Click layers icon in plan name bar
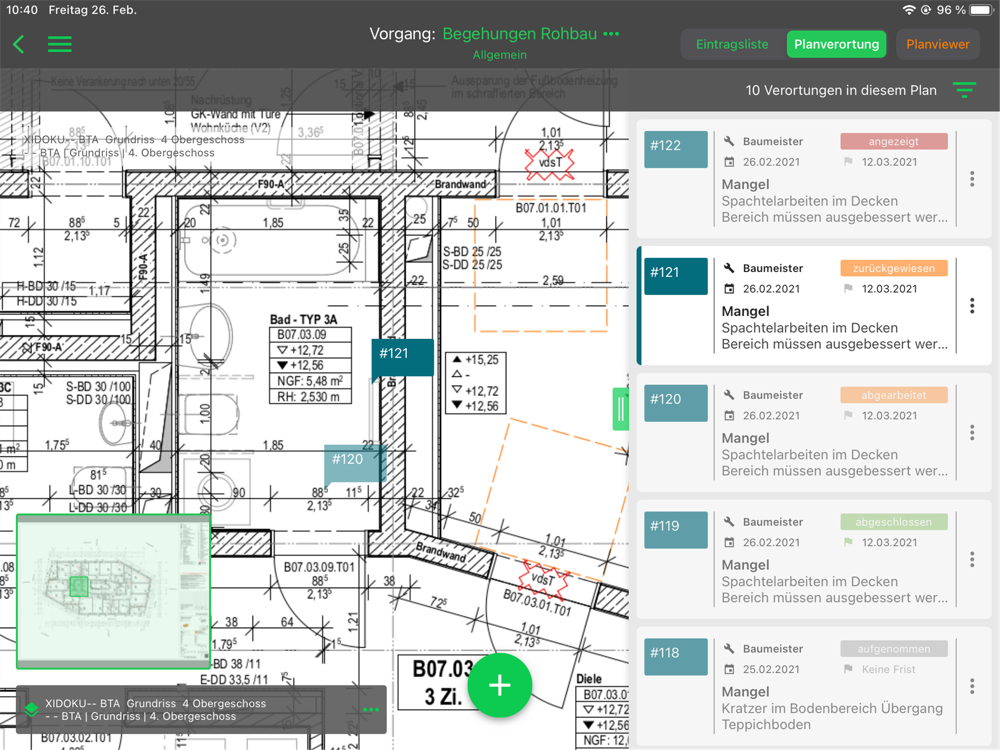The width and height of the screenshot is (1000, 750). [31, 709]
